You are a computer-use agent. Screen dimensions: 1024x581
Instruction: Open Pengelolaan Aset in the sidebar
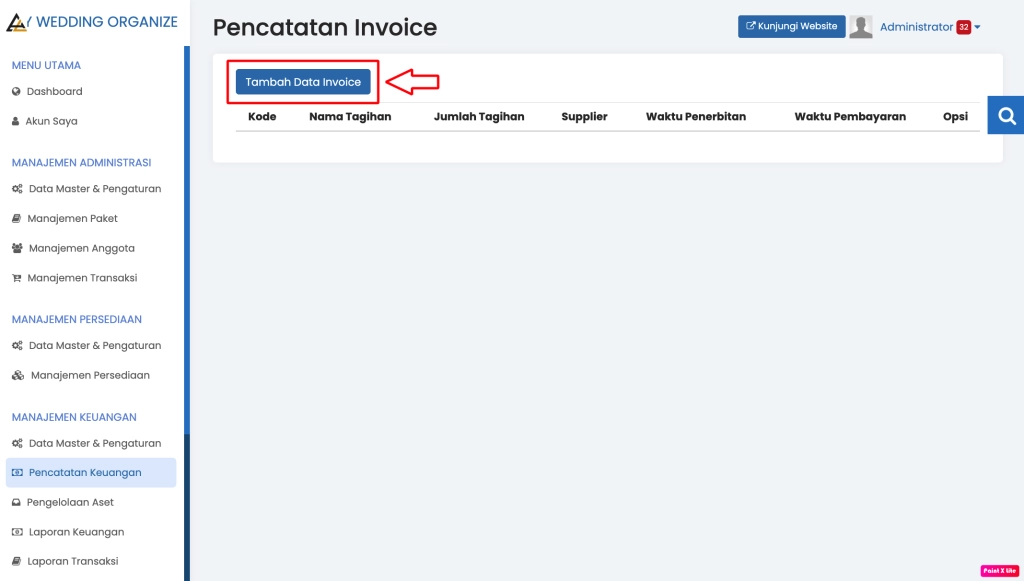tap(70, 502)
